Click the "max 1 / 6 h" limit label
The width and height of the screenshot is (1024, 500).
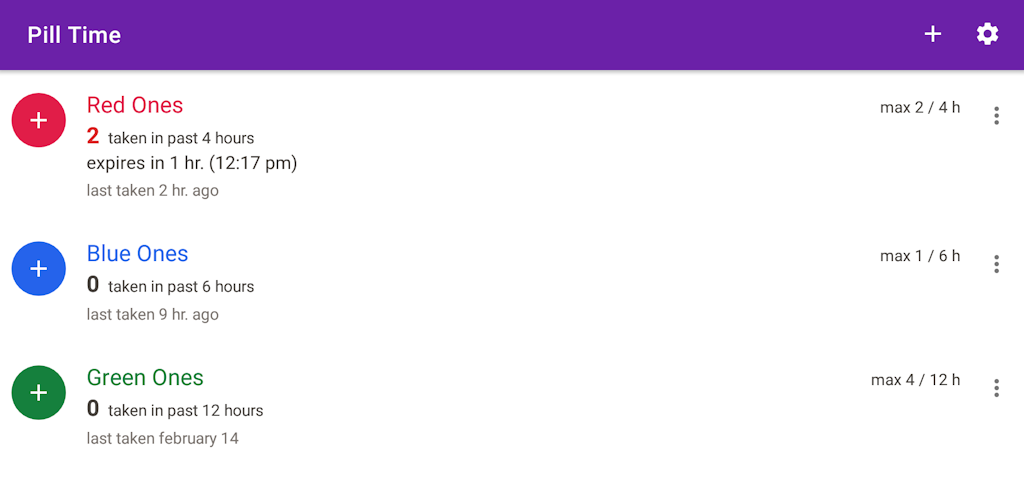pyautogui.click(x=920, y=256)
